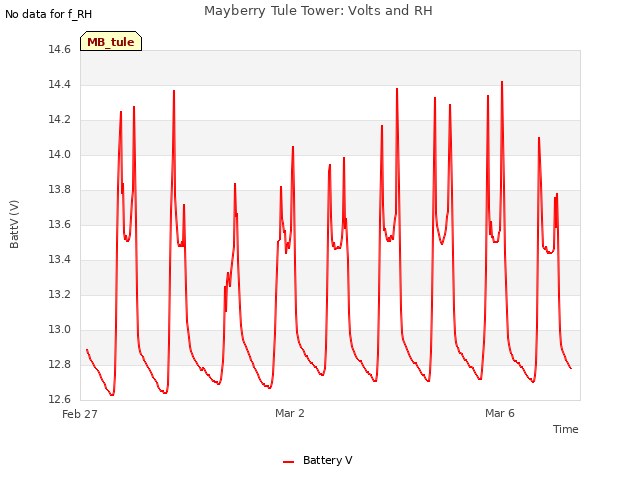Click the 14.0 y-axis tick label
The image size is (640, 480).
[60, 155]
